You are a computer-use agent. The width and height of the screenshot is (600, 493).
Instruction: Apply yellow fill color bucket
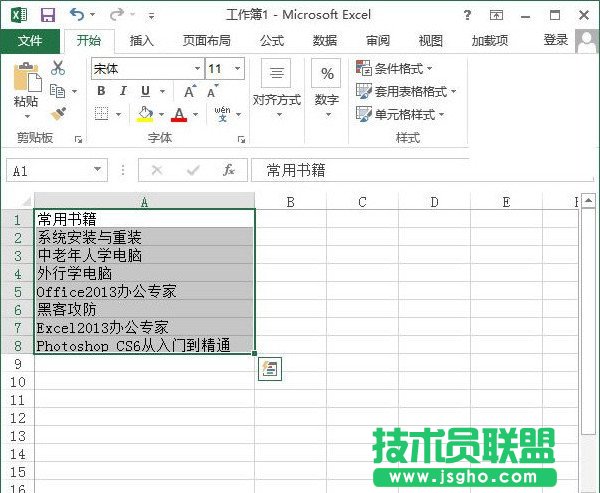coord(145,114)
